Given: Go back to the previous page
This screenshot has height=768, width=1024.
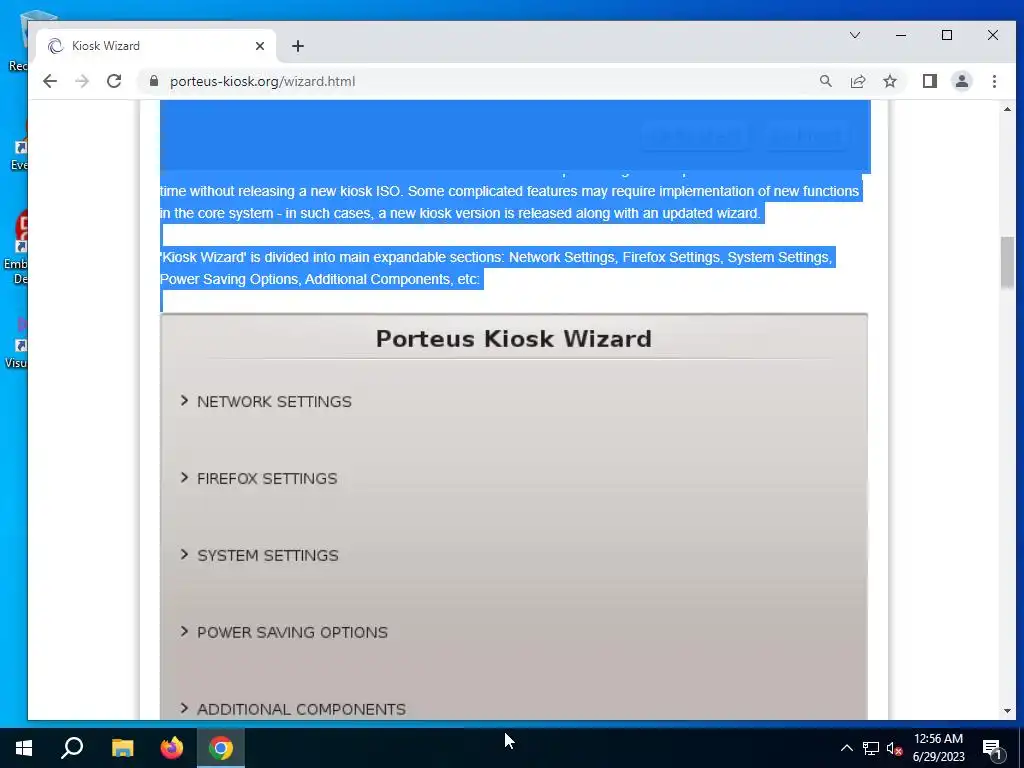Looking at the screenshot, I should click(50, 81).
